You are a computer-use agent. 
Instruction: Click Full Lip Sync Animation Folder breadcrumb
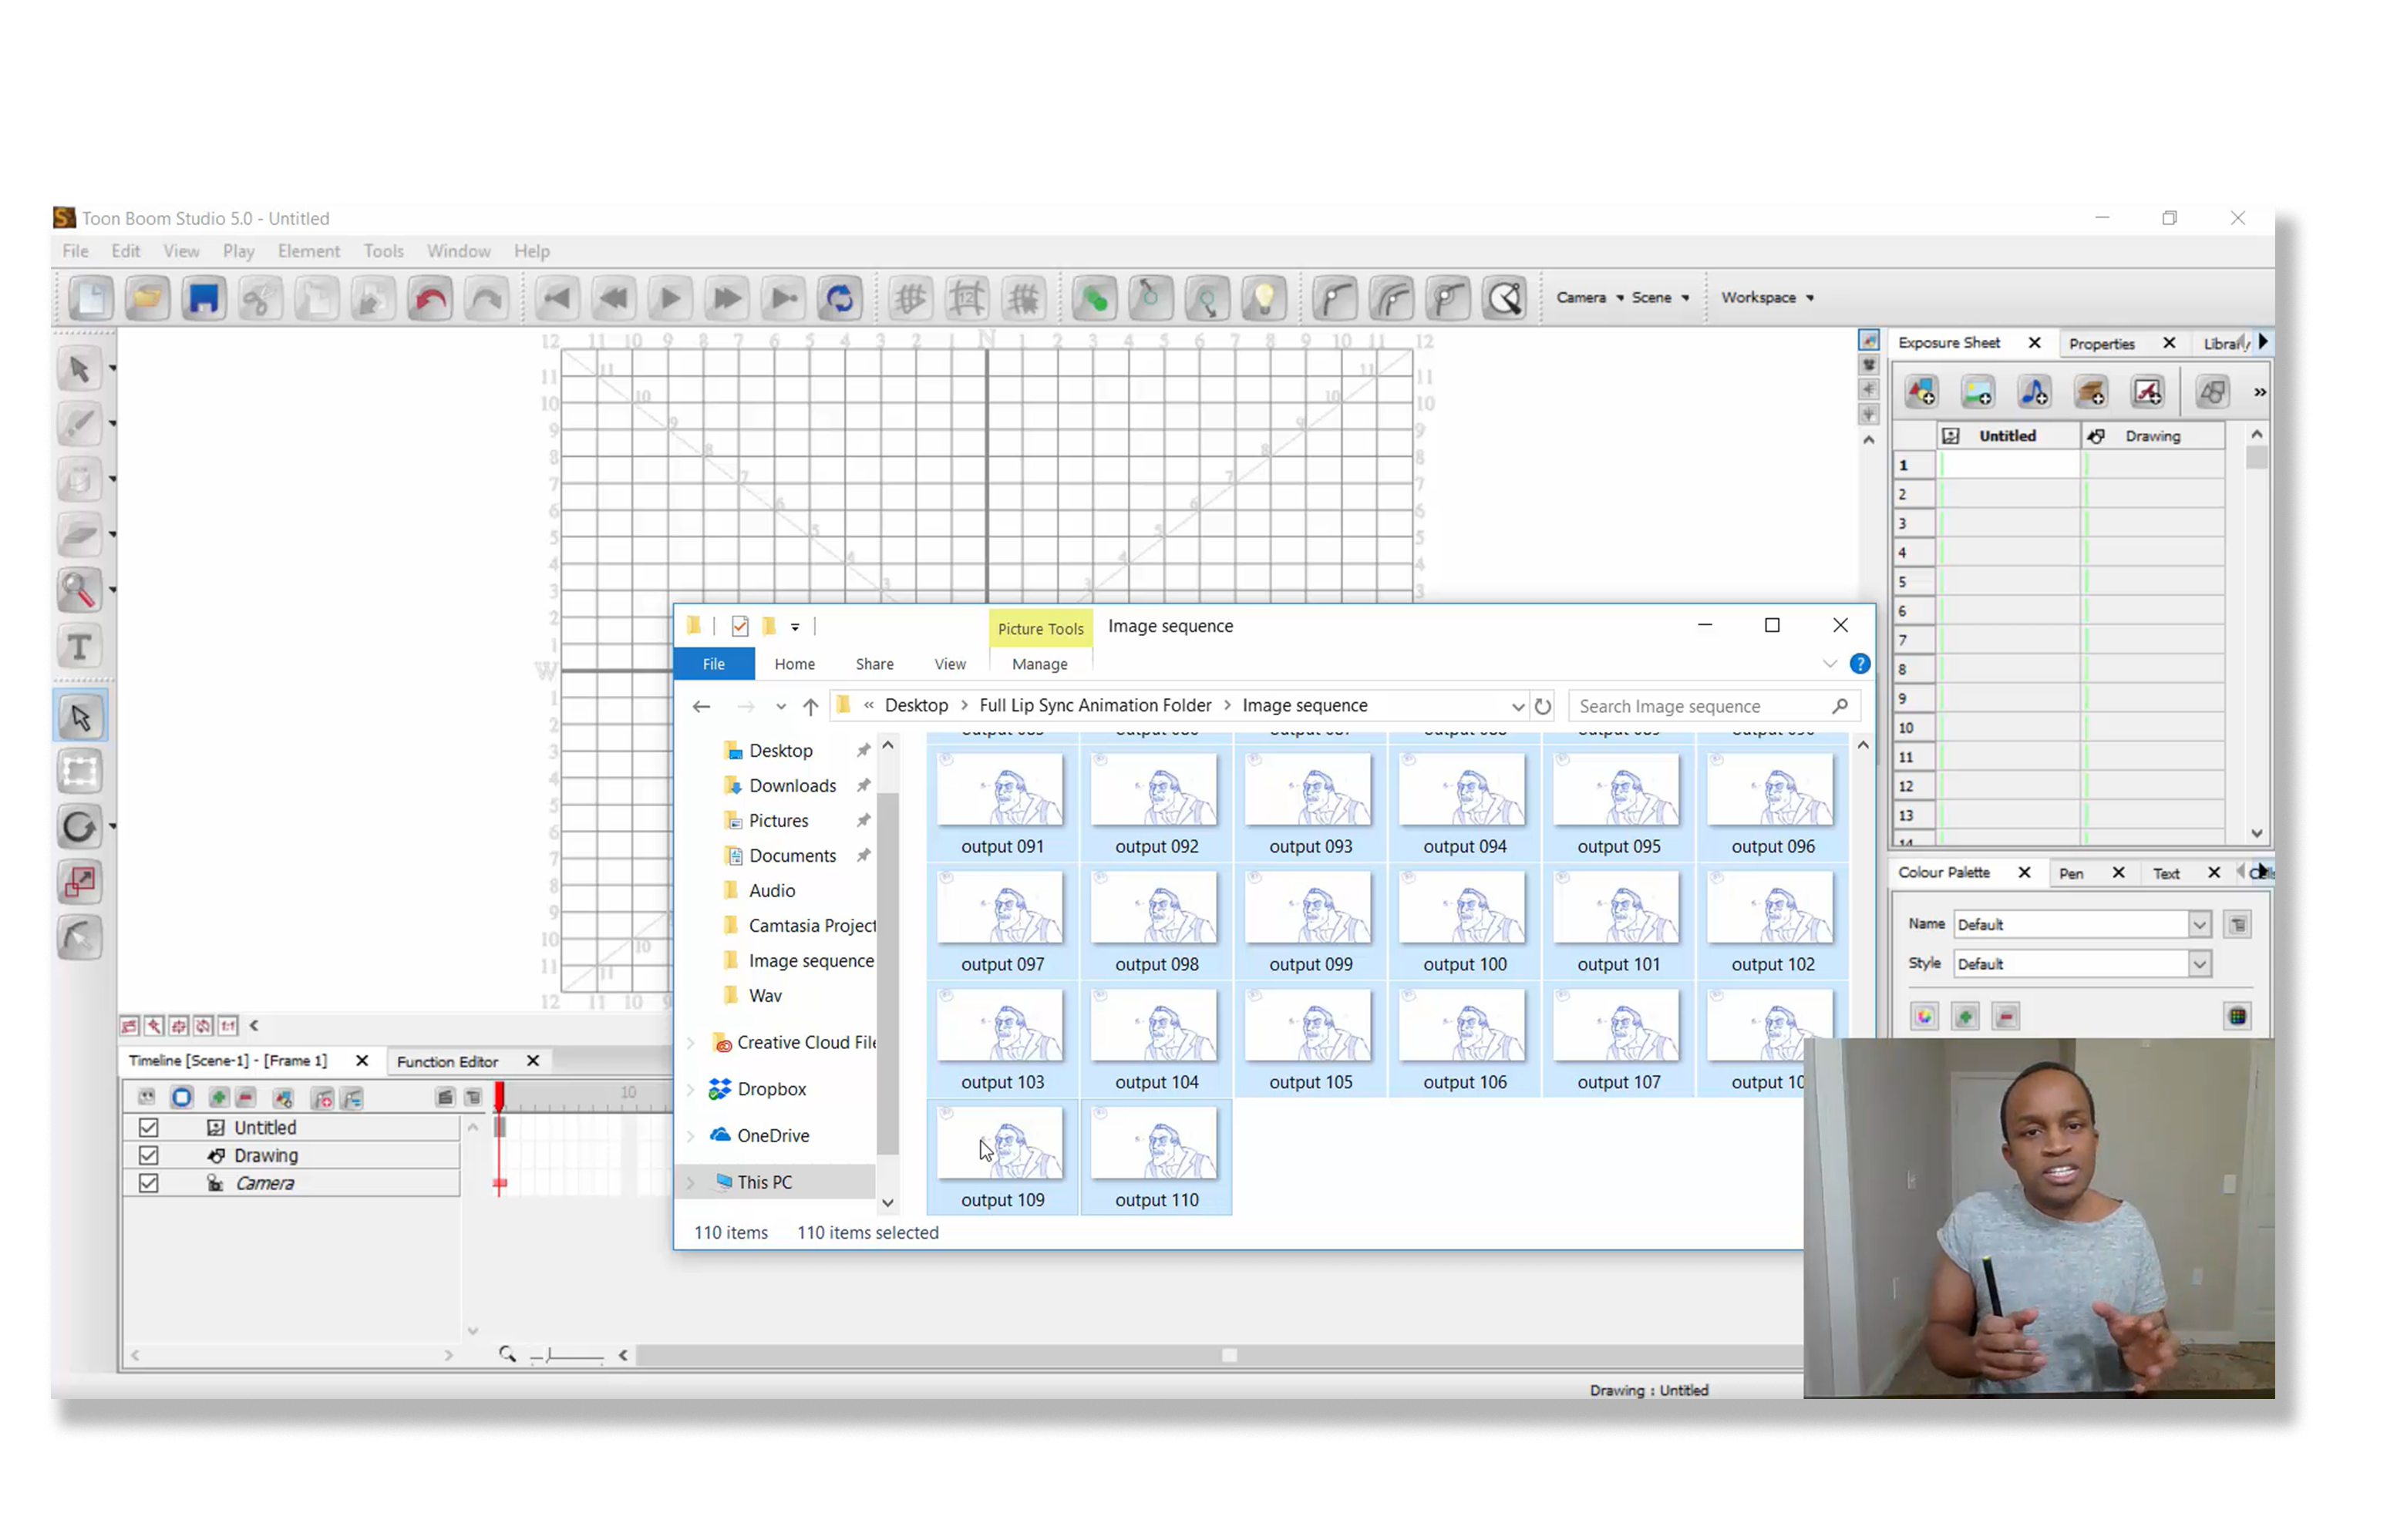tap(1095, 705)
